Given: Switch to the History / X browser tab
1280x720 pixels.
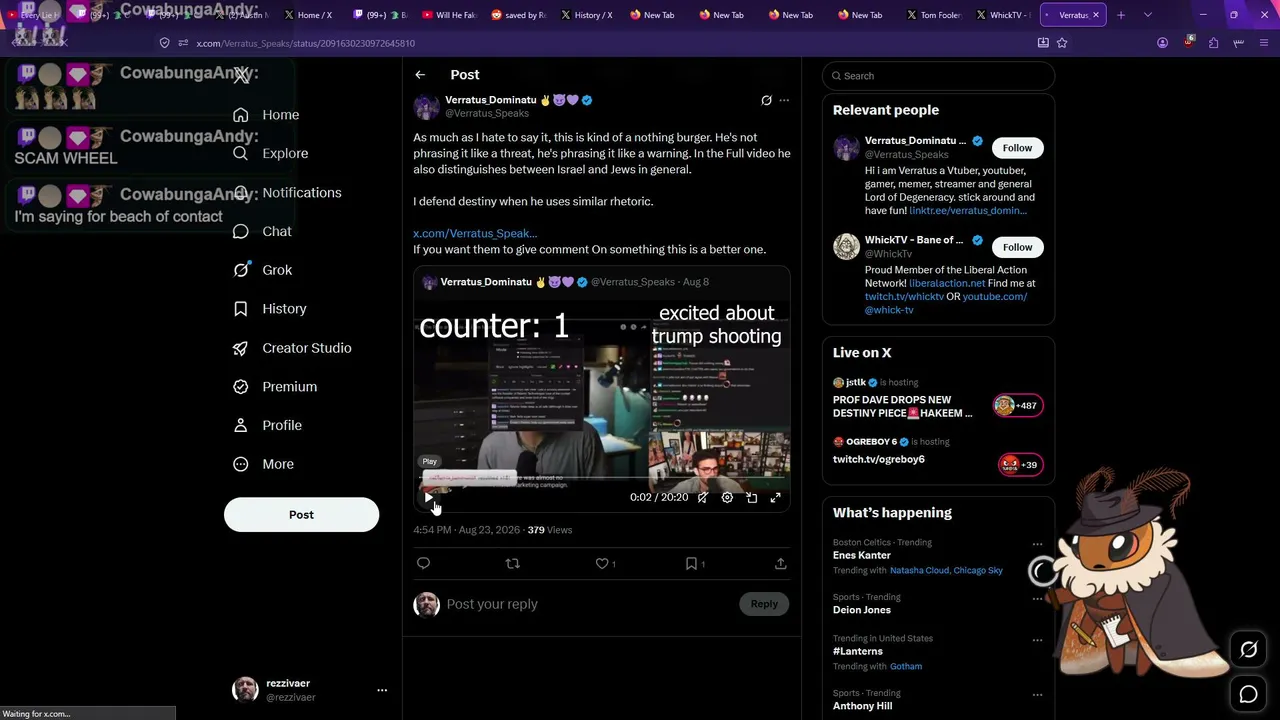Looking at the screenshot, I should (x=587, y=15).
